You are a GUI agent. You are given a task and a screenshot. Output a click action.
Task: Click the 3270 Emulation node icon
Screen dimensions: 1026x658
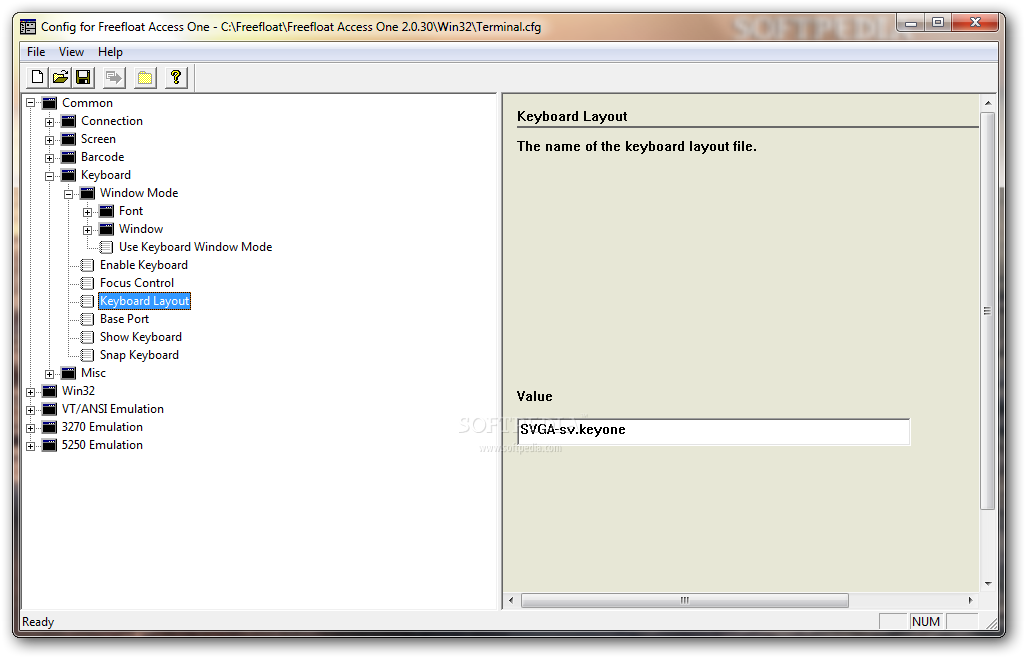click(x=50, y=426)
